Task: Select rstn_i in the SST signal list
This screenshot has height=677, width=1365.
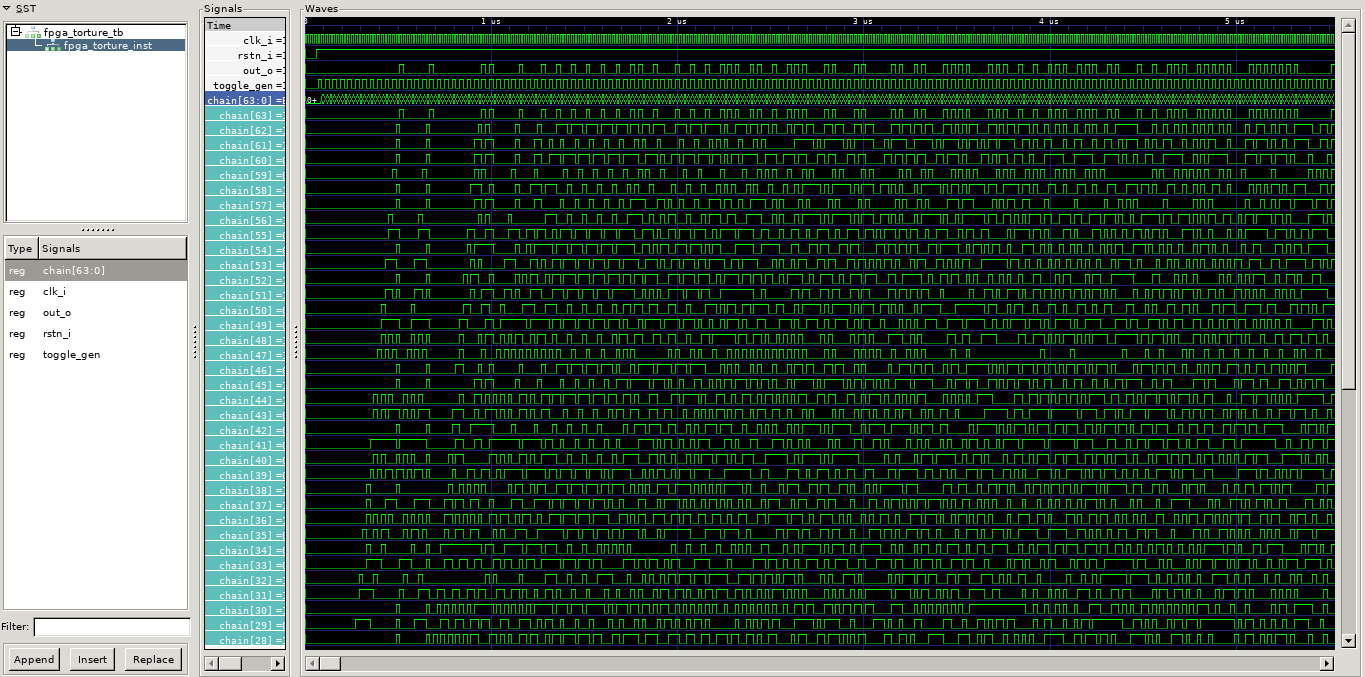Action: pos(96,333)
